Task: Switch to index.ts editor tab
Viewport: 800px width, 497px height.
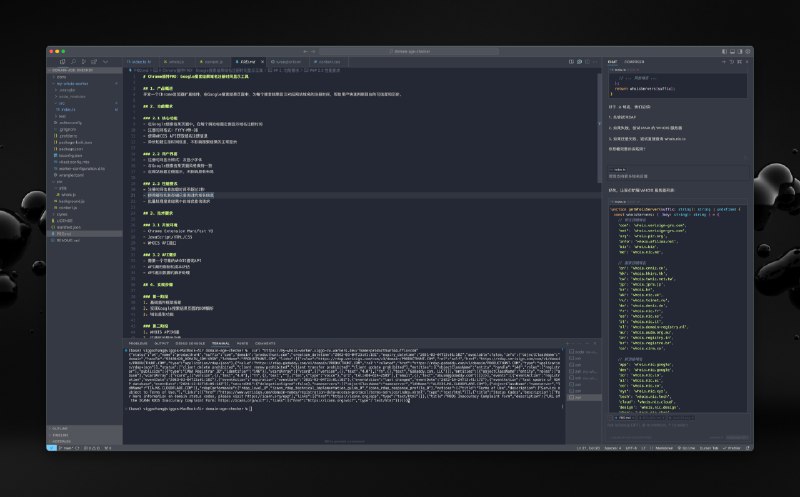Action: coord(141,62)
